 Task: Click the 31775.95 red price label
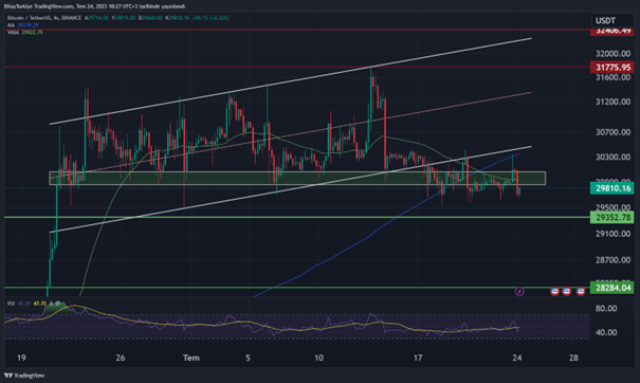pos(612,67)
